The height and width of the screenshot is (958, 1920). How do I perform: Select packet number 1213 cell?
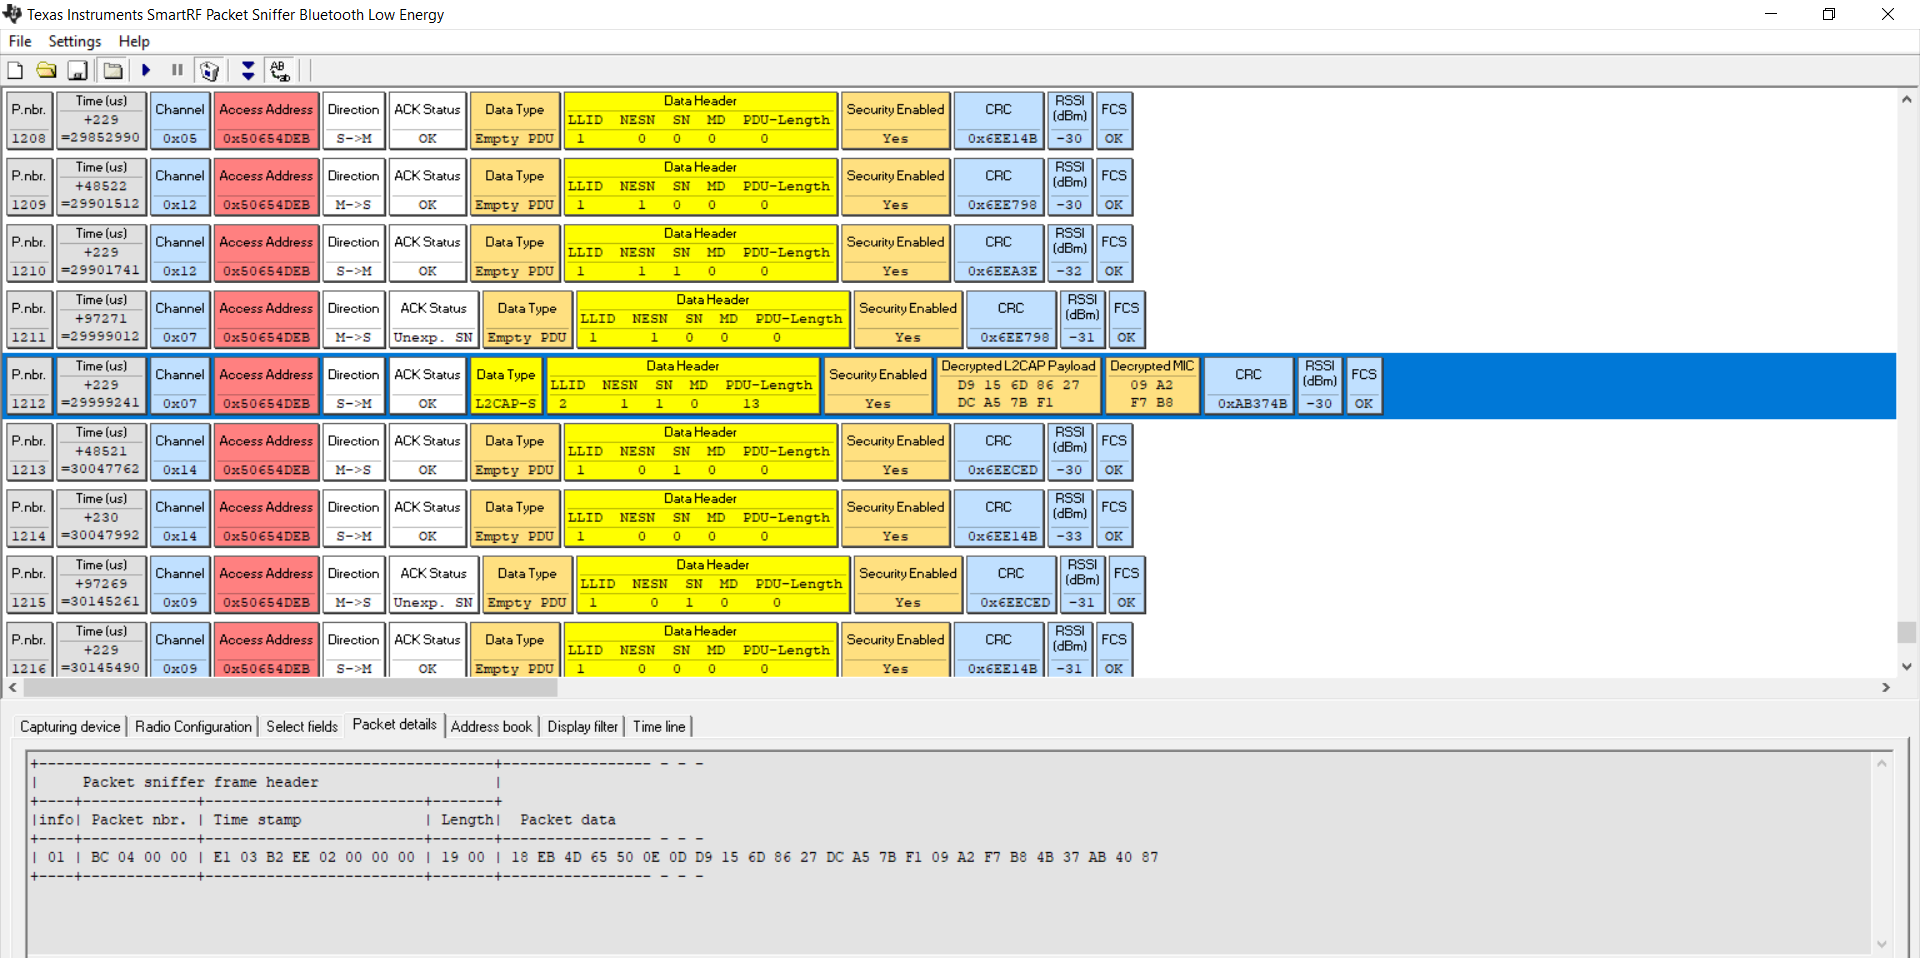tap(29, 452)
